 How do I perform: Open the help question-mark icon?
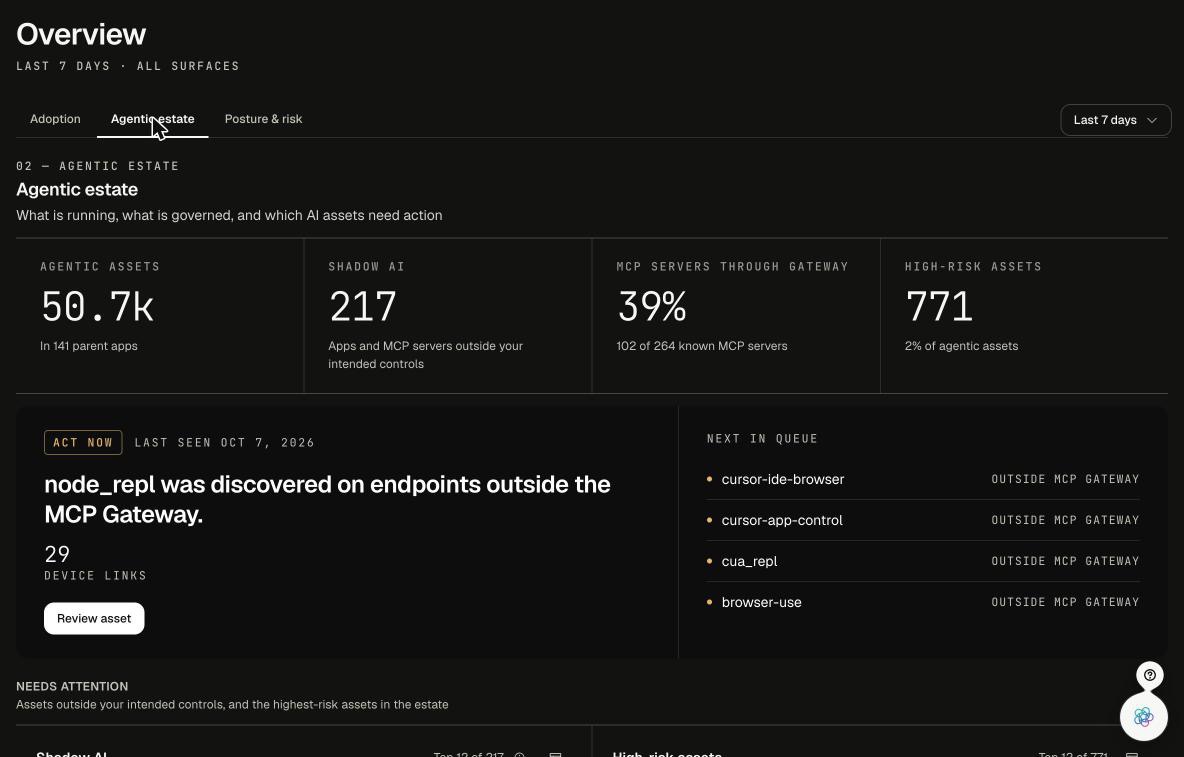[1149, 675]
